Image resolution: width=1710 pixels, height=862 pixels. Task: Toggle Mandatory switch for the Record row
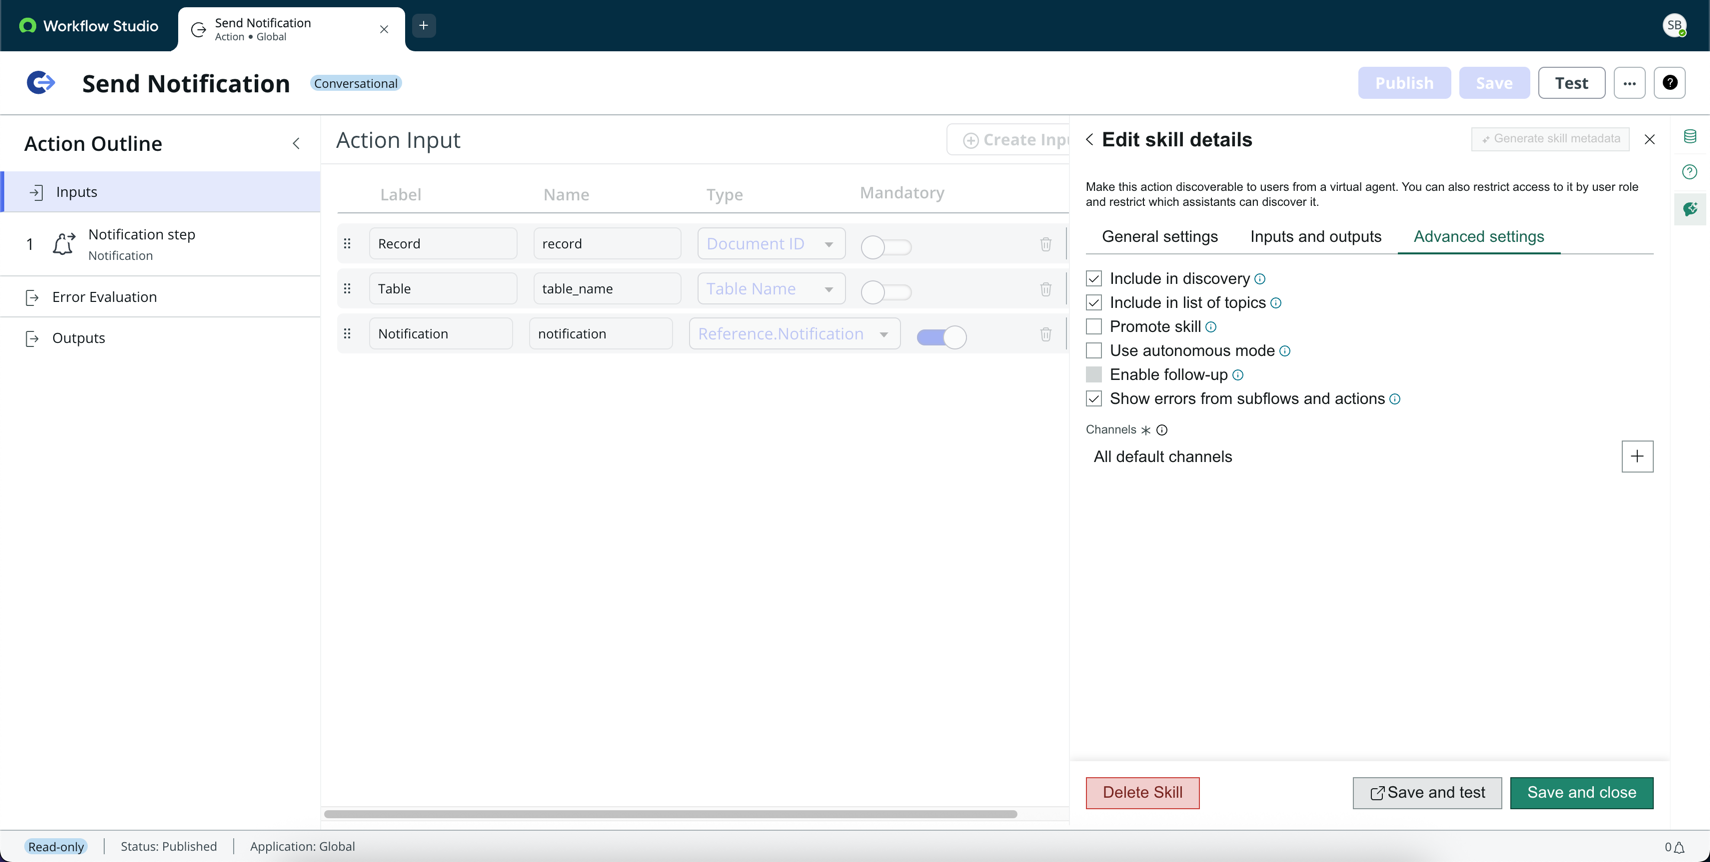point(886,247)
